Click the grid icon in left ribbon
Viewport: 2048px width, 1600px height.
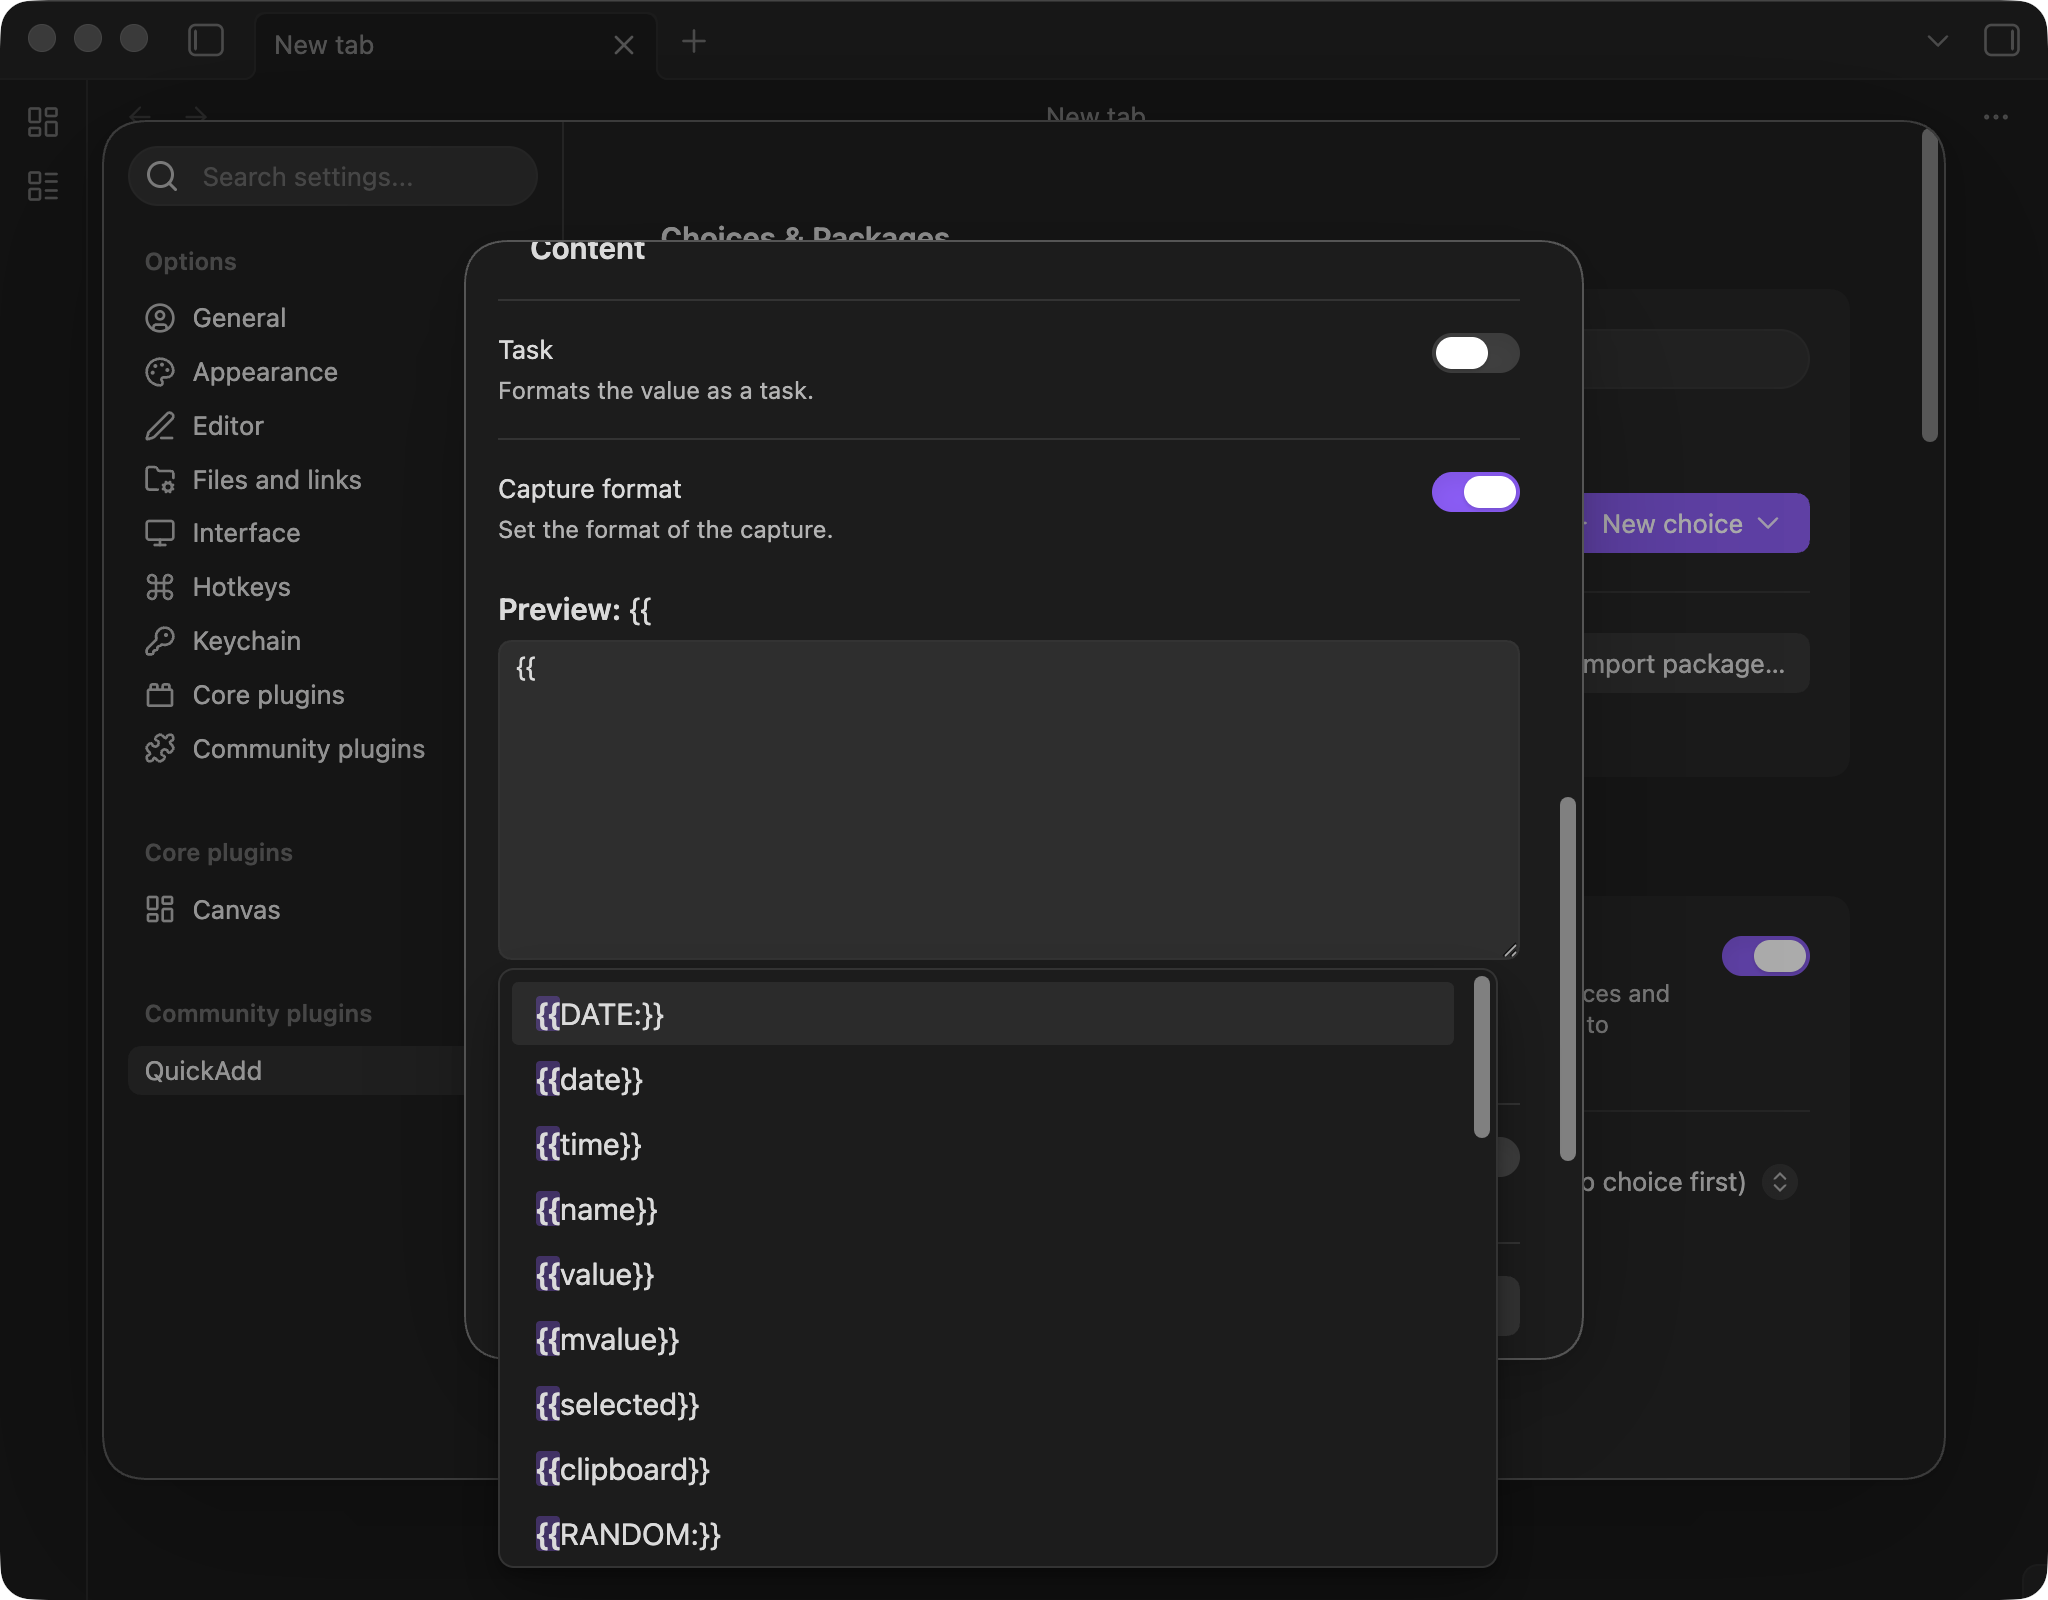pyautogui.click(x=43, y=122)
